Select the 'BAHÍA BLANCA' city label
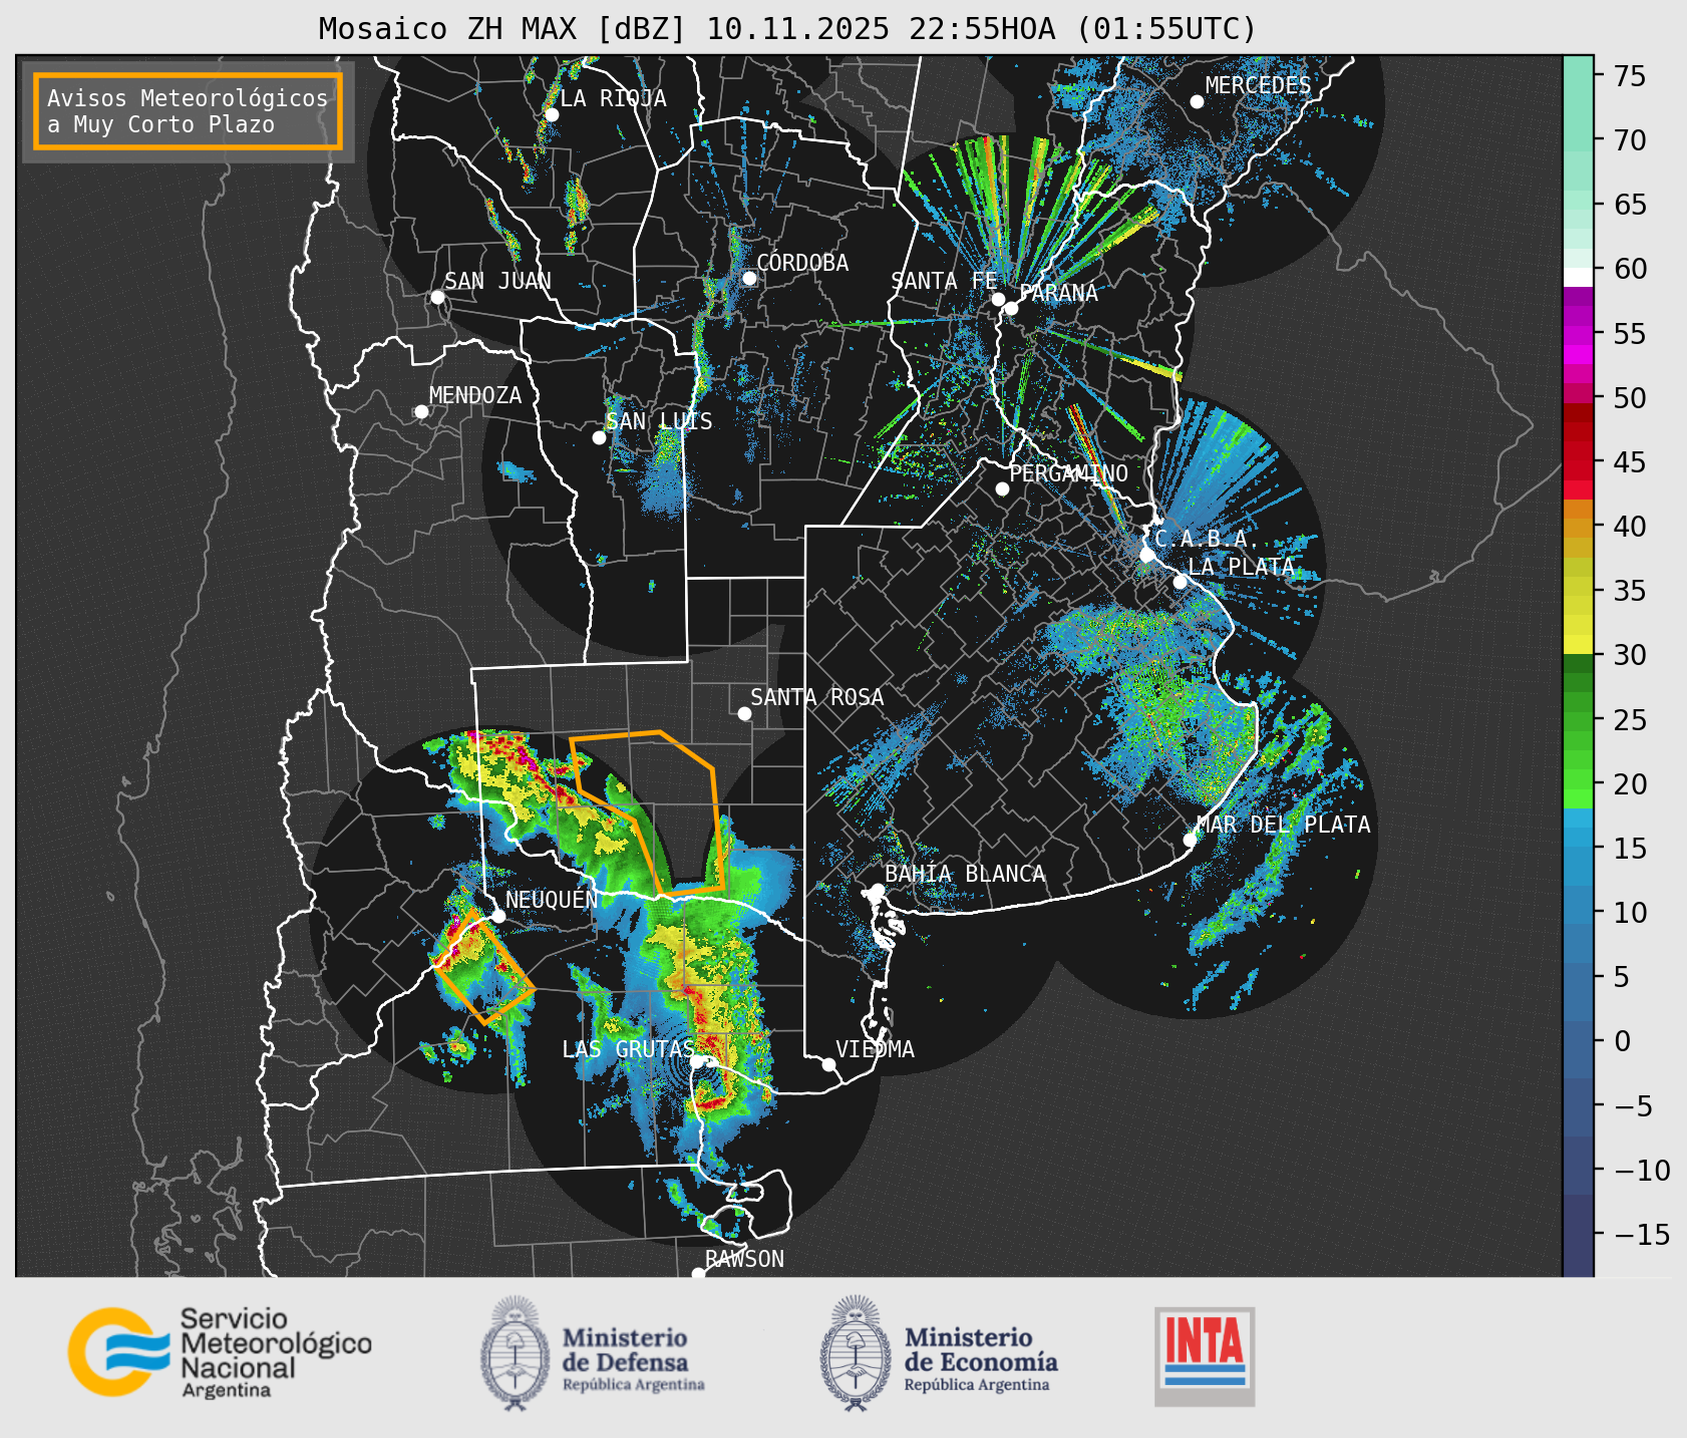Screen dimensions: 1687x1438 965,873
